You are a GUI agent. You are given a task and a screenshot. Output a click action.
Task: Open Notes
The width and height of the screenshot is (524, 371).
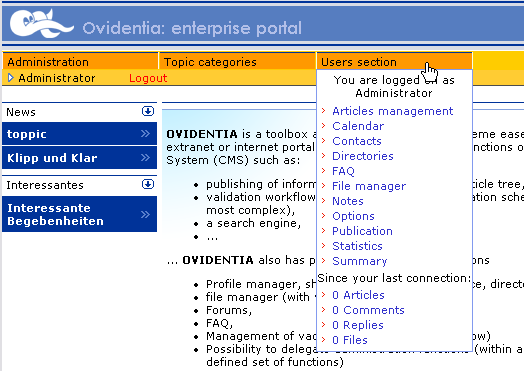[348, 201]
